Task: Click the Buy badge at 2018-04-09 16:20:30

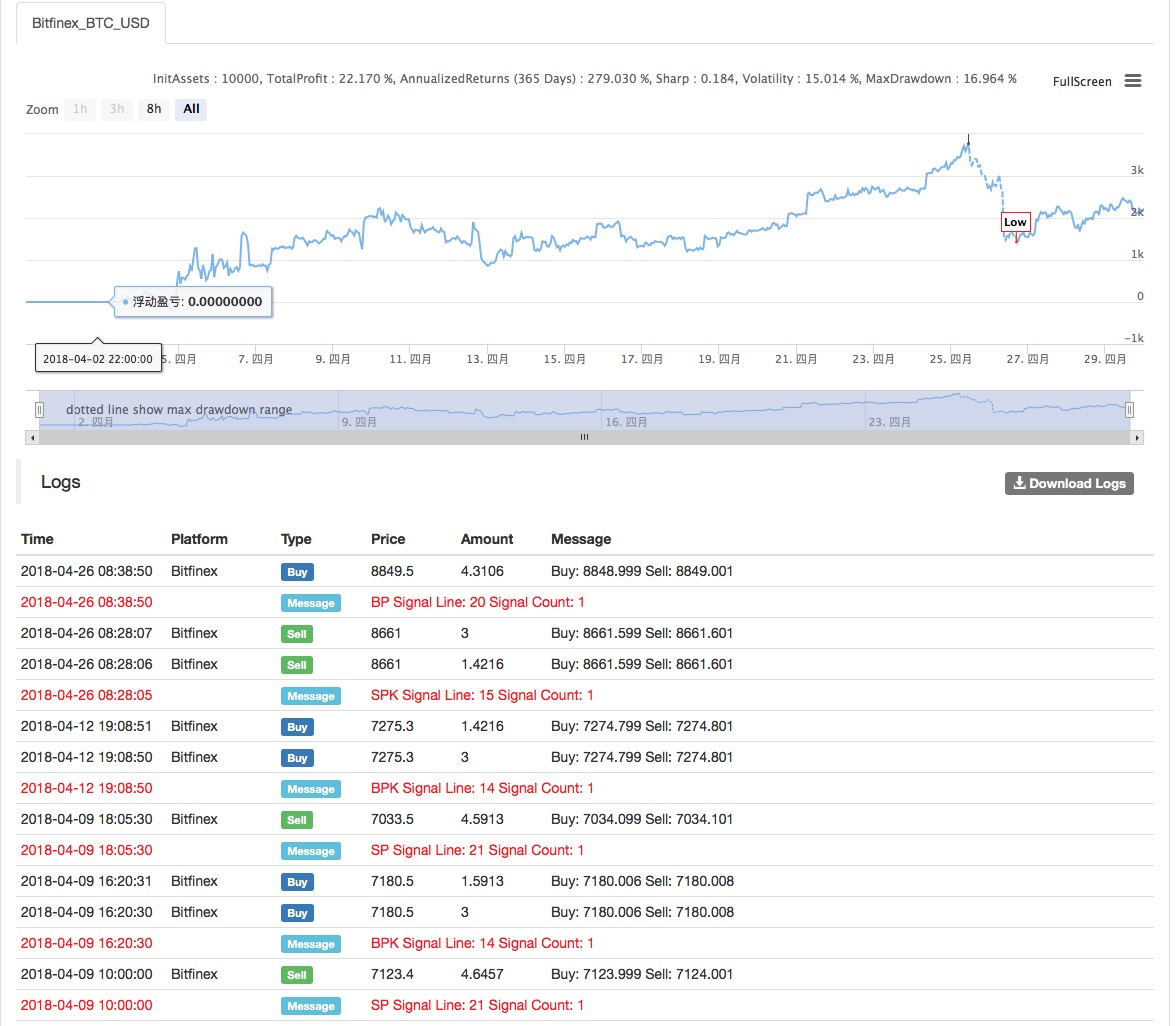Action: [x=297, y=914]
